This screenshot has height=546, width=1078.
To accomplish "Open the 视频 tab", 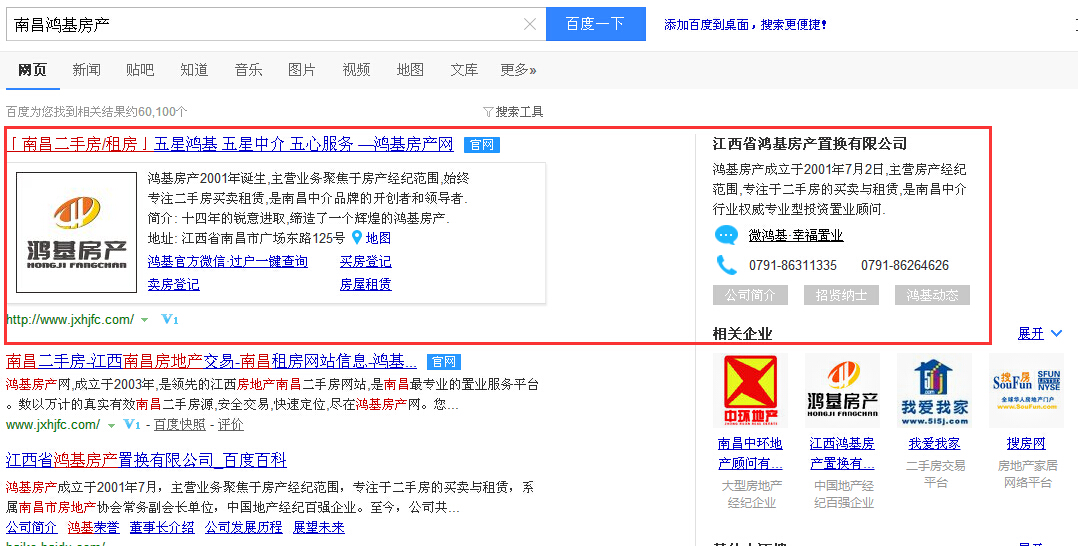I will tap(356, 69).
